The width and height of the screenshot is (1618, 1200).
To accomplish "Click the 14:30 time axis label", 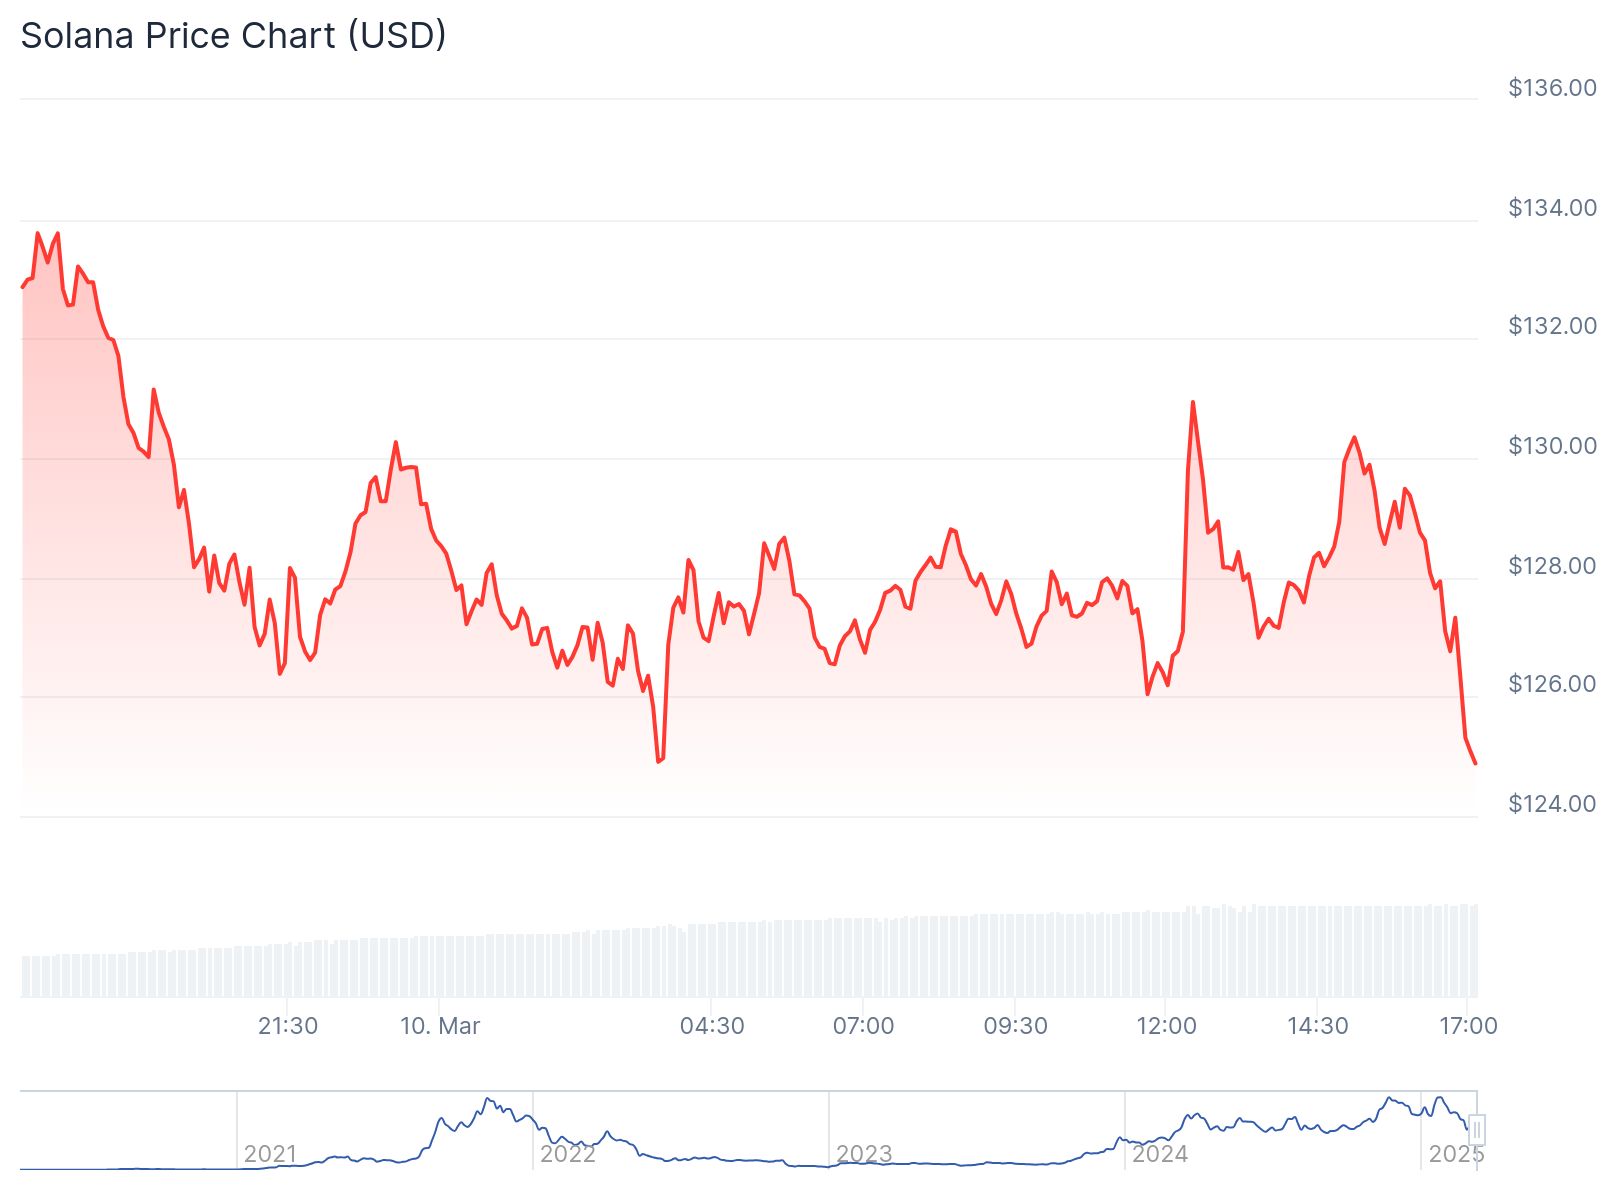I will coord(1317,1026).
